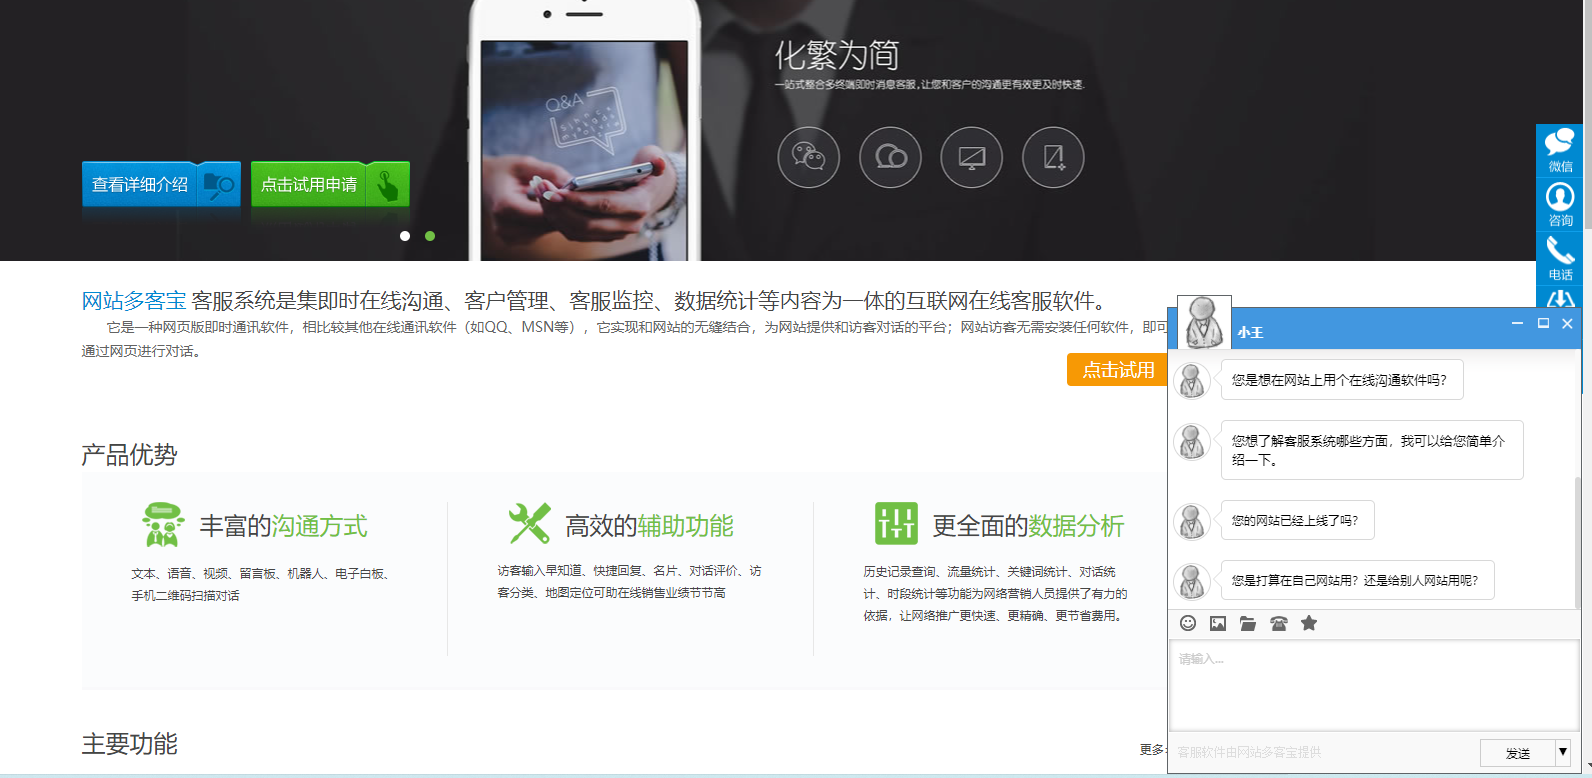Click message 您想了解客服系统哪些方面
The height and width of the screenshot is (778, 1592).
point(1372,450)
